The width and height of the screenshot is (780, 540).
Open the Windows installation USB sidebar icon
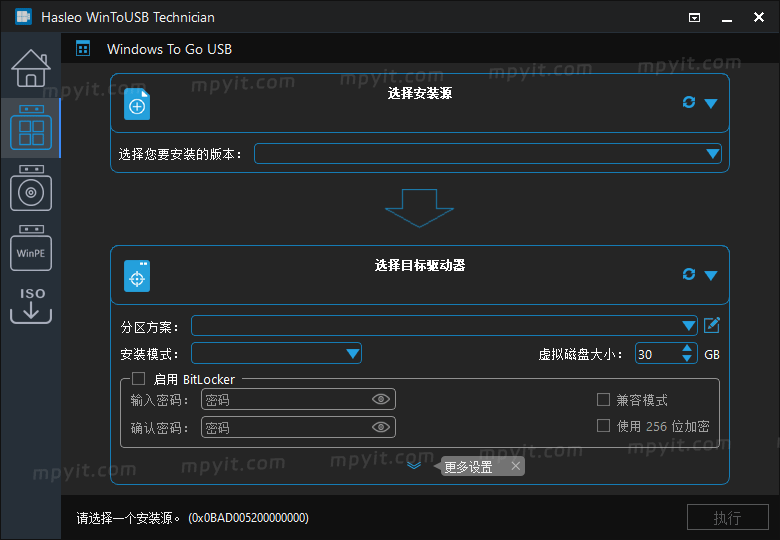click(x=31, y=188)
